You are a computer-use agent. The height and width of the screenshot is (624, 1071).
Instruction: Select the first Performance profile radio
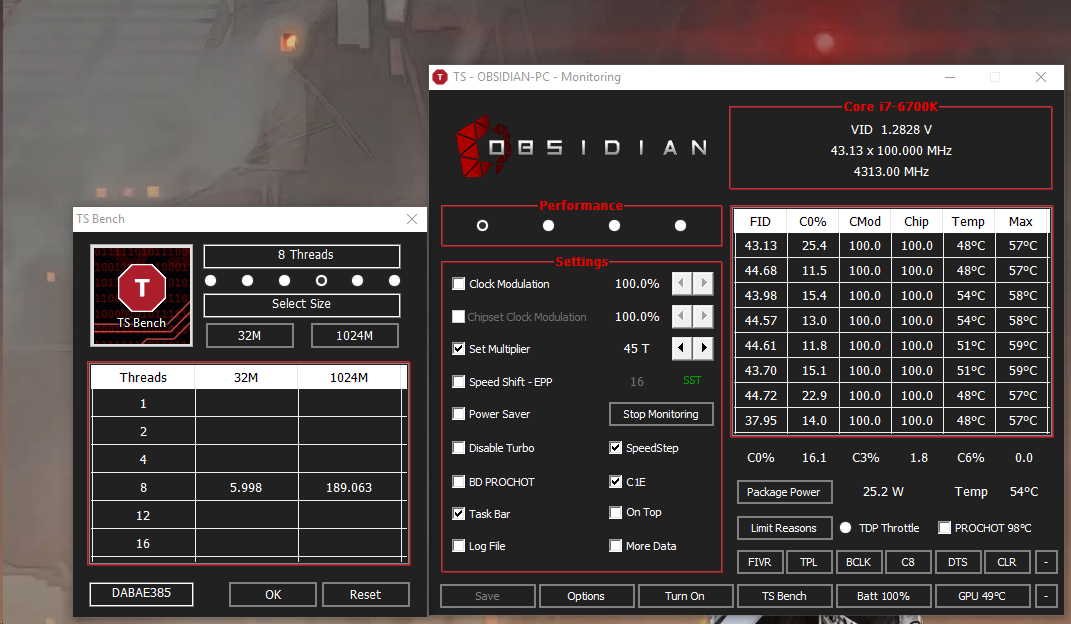point(482,225)
